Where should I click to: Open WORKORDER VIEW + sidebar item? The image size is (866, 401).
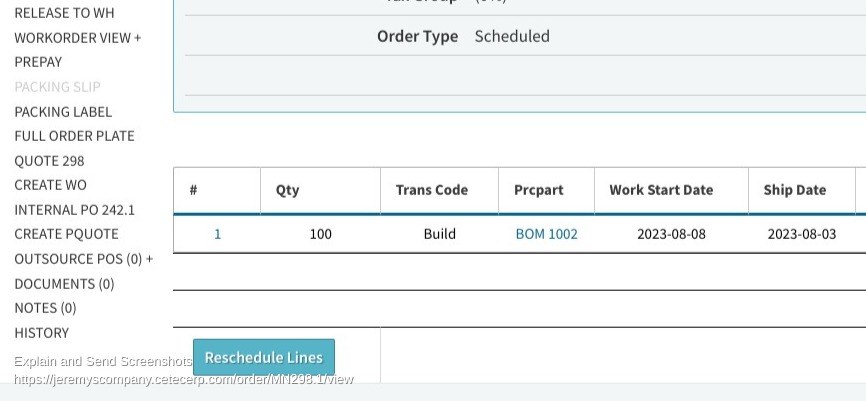(x=77, y=38)
